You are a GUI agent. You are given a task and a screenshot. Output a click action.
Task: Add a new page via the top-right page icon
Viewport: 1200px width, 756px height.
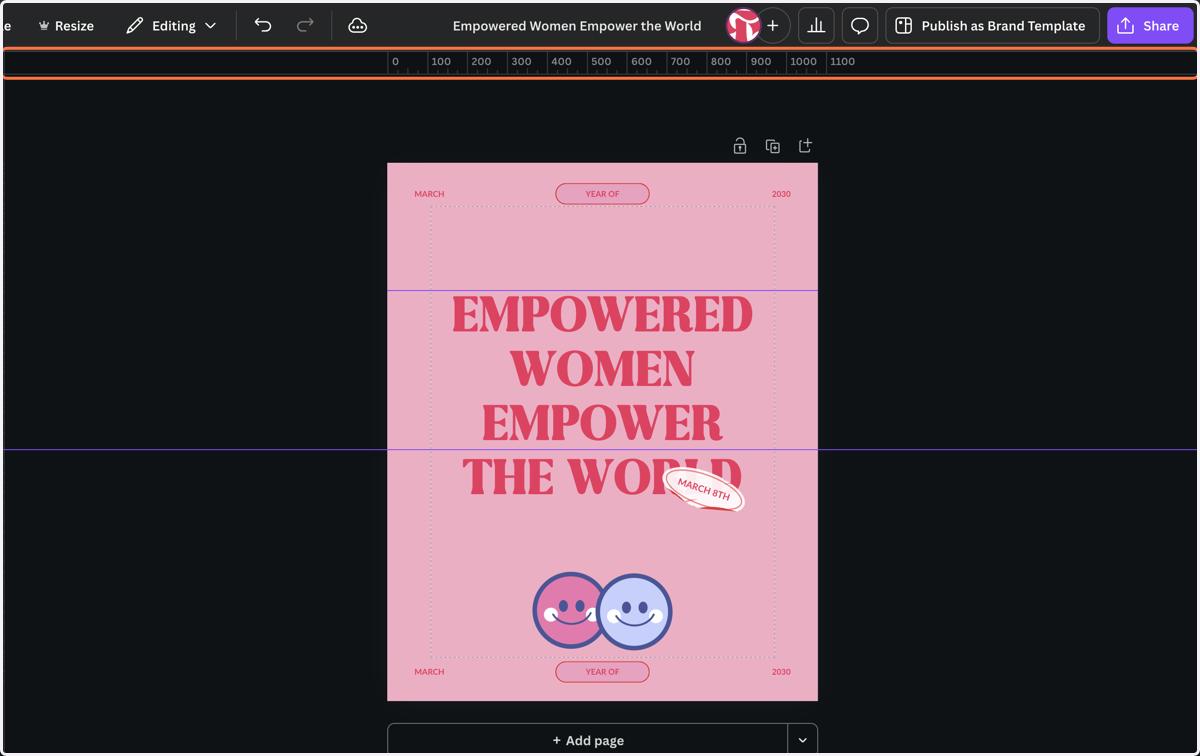point(805,146)
